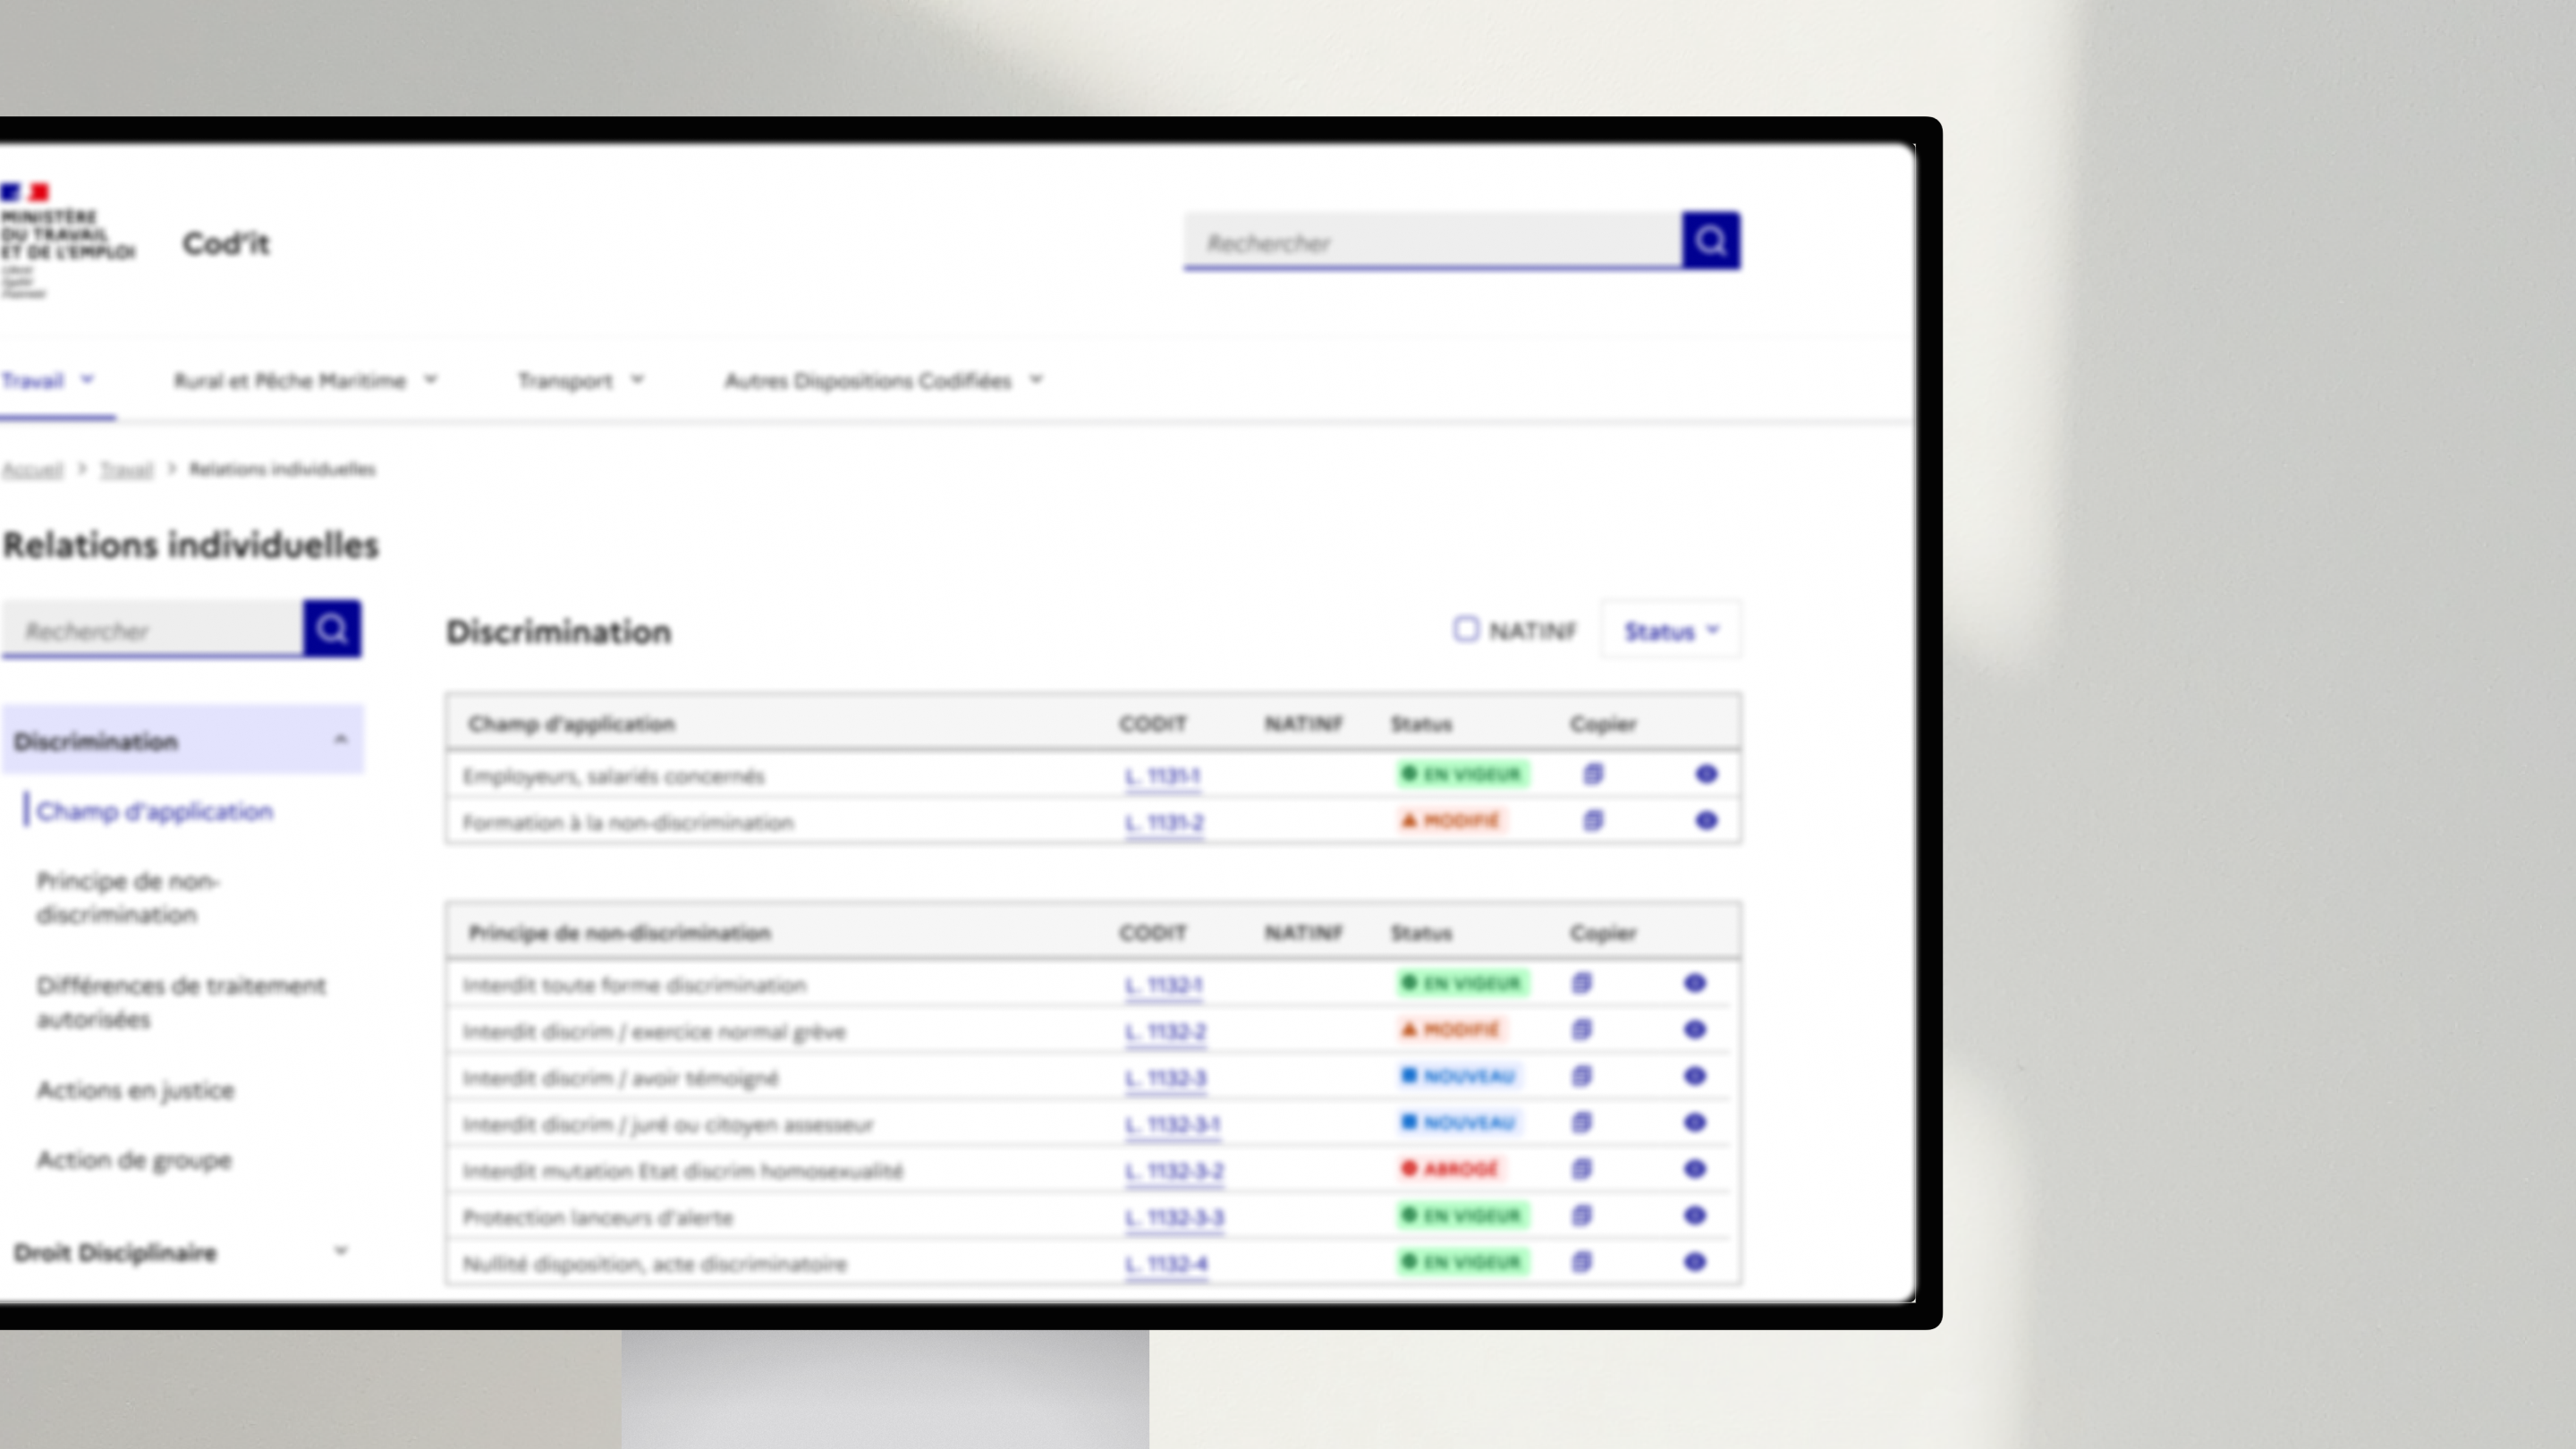Screen dimensions: 2576x1449
Task: Copy the L. 1132-3-1 article row
Action: (1581, 1122)
